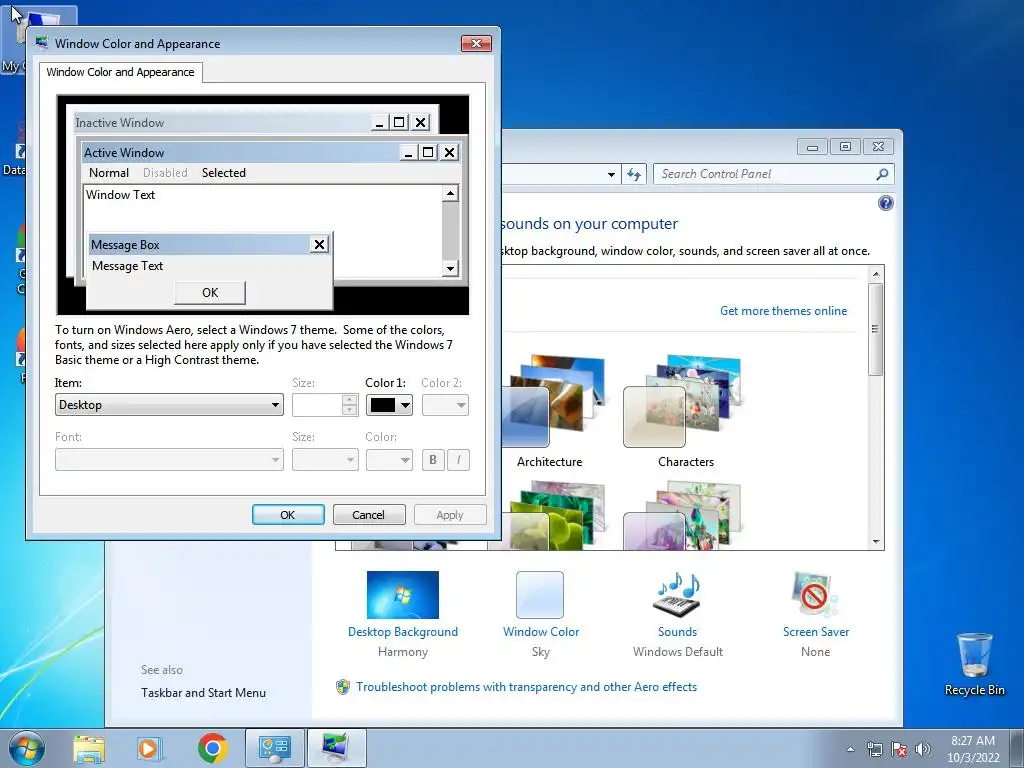Viewport: 1024px width, 768px height.
Task: Confirm the dialog with the OK button
Action: [x=288, y=515]
